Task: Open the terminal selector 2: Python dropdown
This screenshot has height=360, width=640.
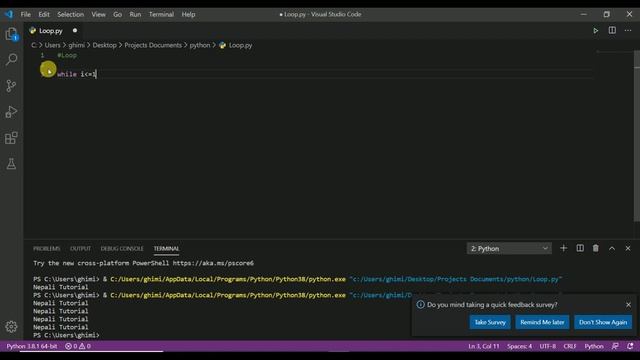Action: [509, 248]
